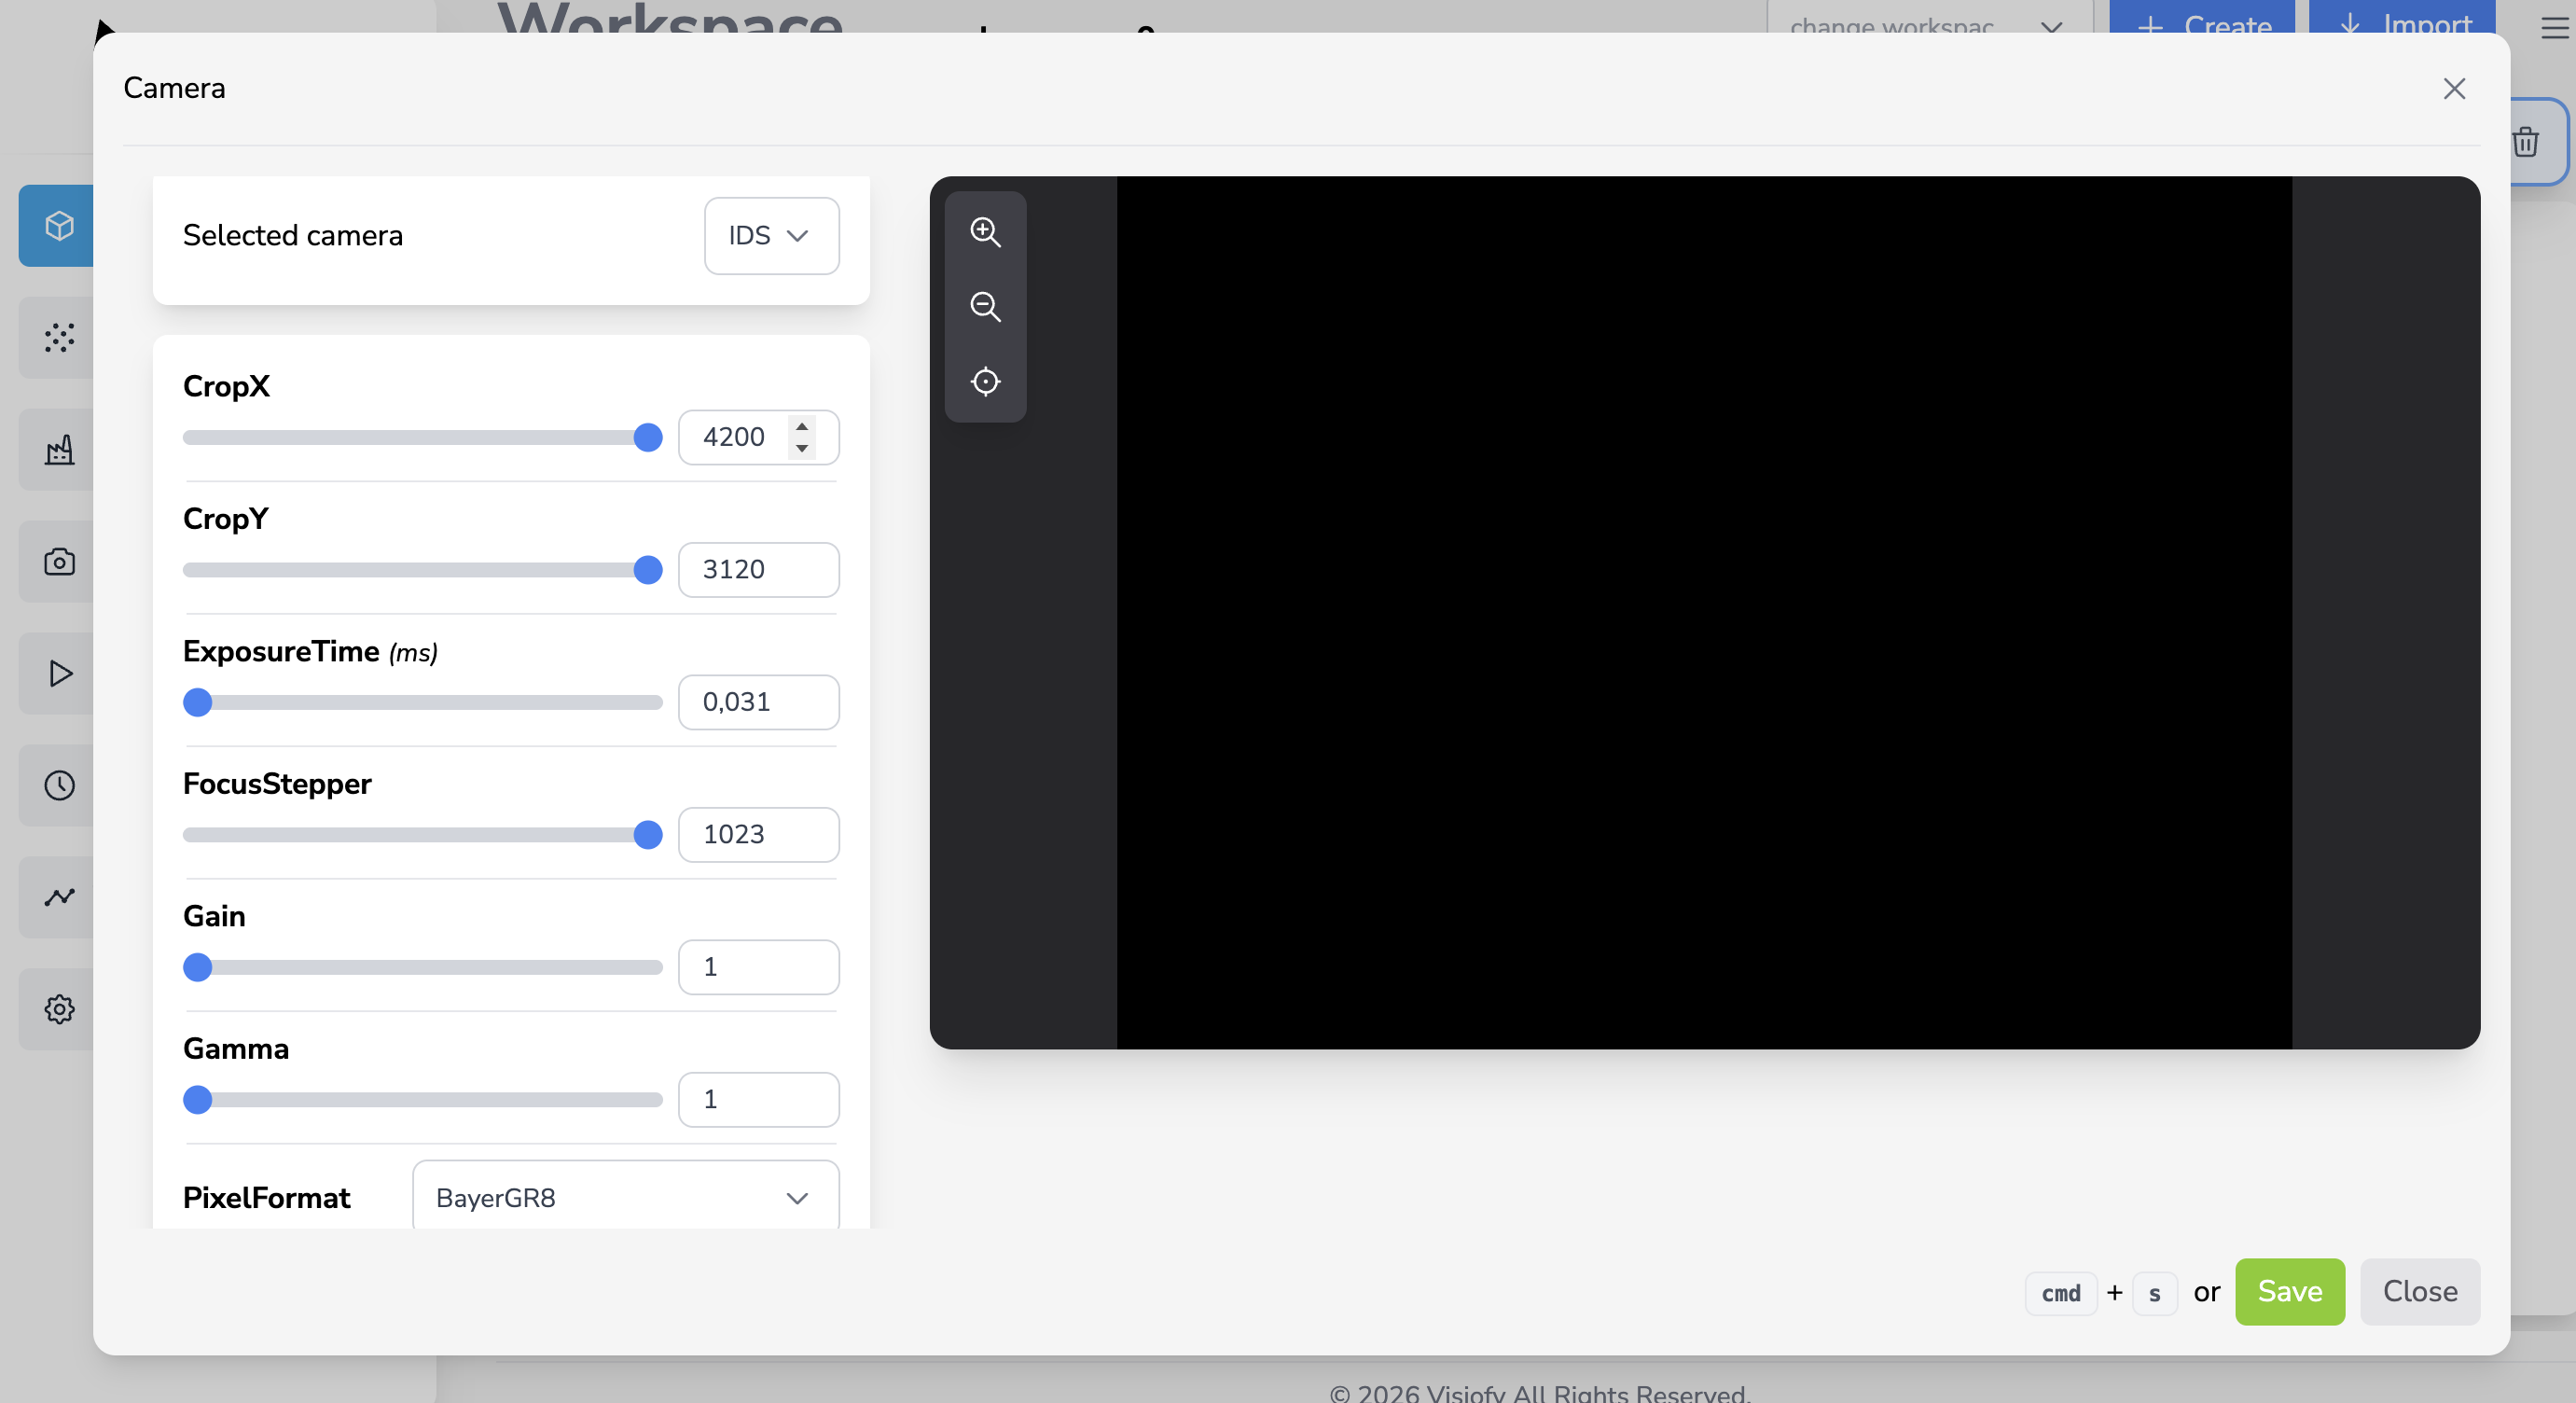Click the CropX slider handle
Image resolution: width=2576 pixels, height=1403 pixels.
pyautogui.click(x=648, y=437)
